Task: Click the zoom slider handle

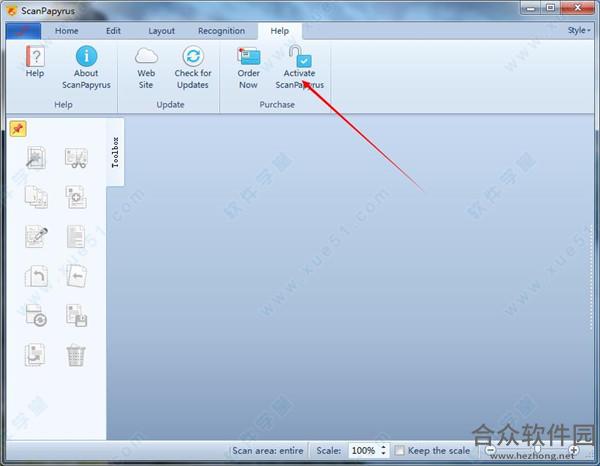Action: (x=538, y=450)
